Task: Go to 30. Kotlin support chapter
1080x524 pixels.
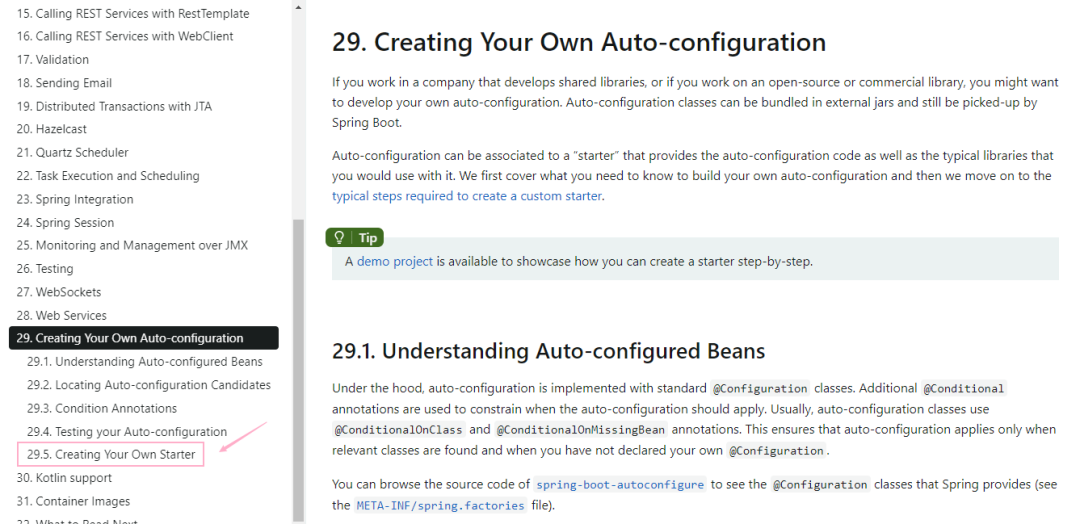Action: [x=64, y=478]
